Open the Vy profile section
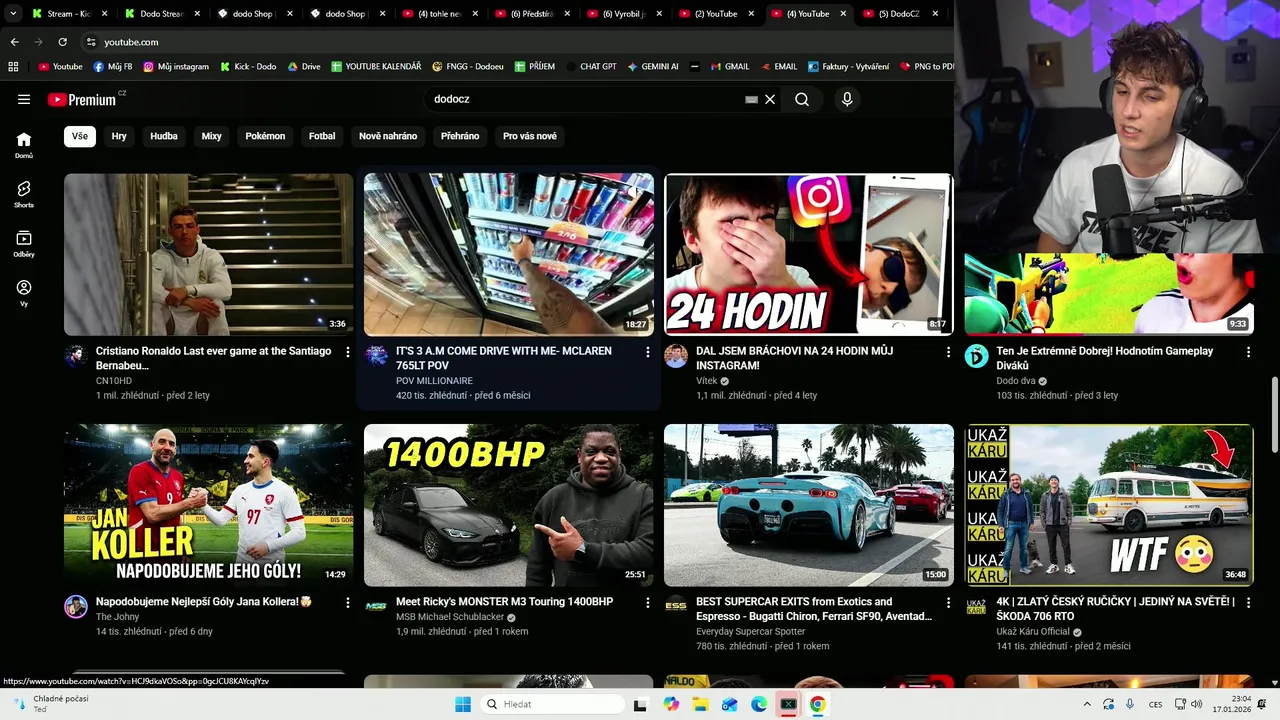This screenshot has width=1280, height=720. (x=24, y=293)
